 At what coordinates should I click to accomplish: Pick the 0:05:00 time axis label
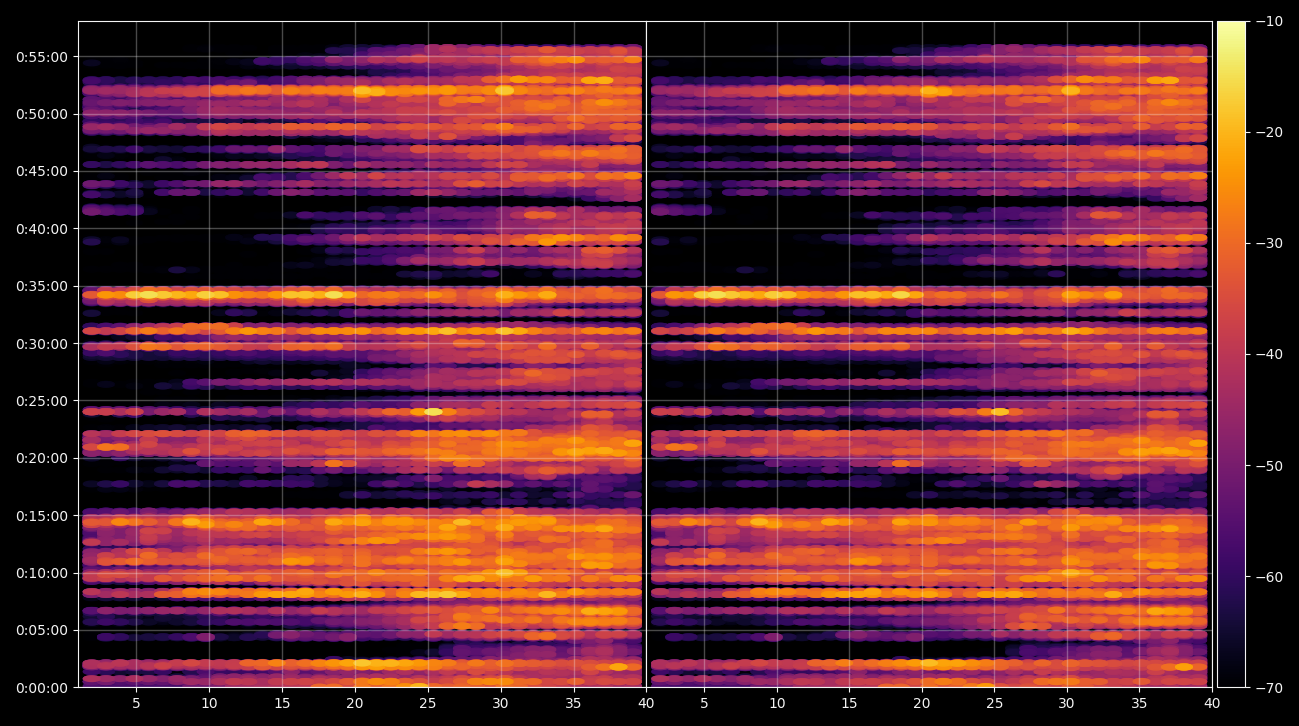41,630
